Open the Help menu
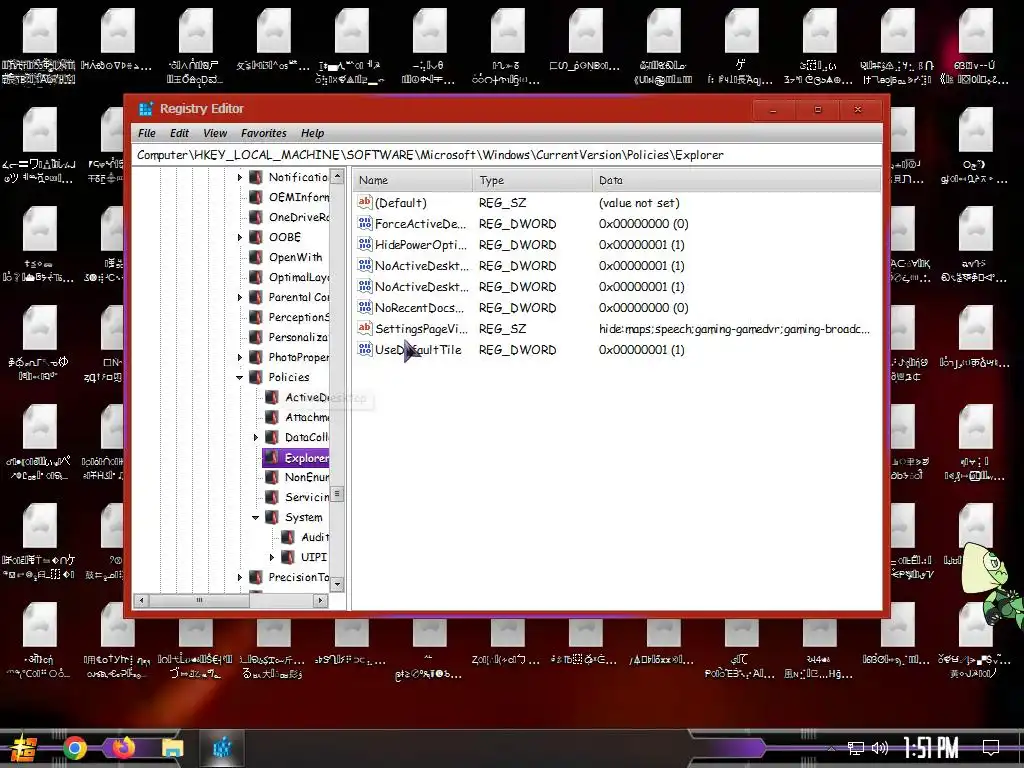The height and width of the screenshot is (768, 1024). click(312, 133)
